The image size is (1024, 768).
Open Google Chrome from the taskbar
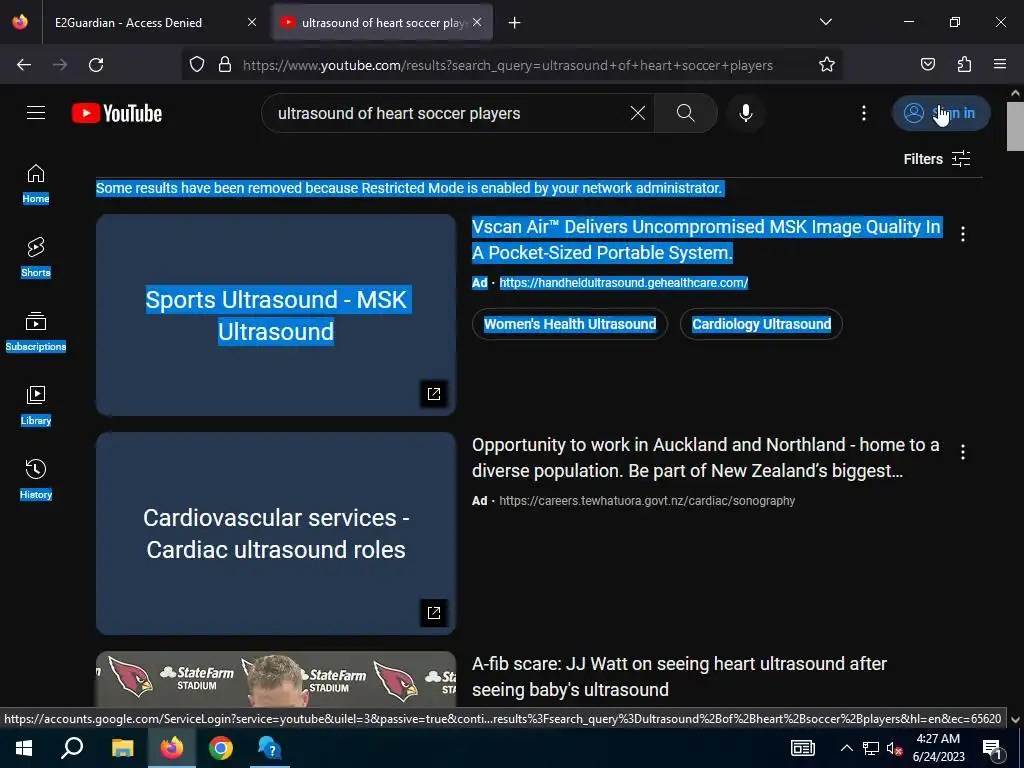(221, 748)
